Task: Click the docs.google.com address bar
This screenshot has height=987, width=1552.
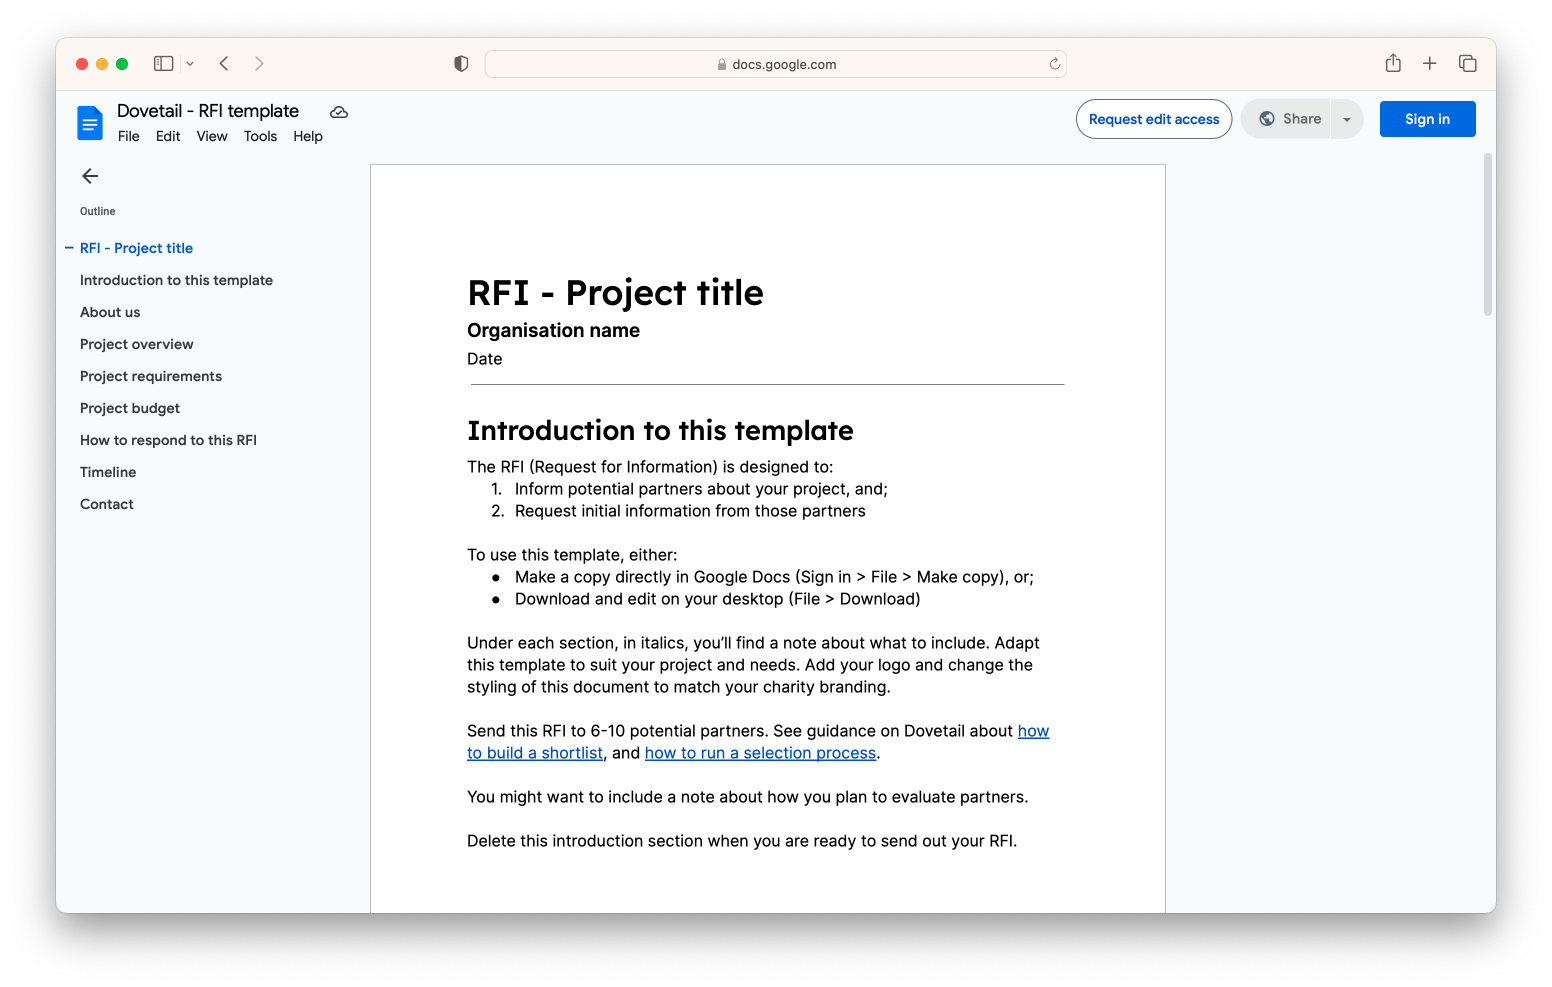Action: 775,63
